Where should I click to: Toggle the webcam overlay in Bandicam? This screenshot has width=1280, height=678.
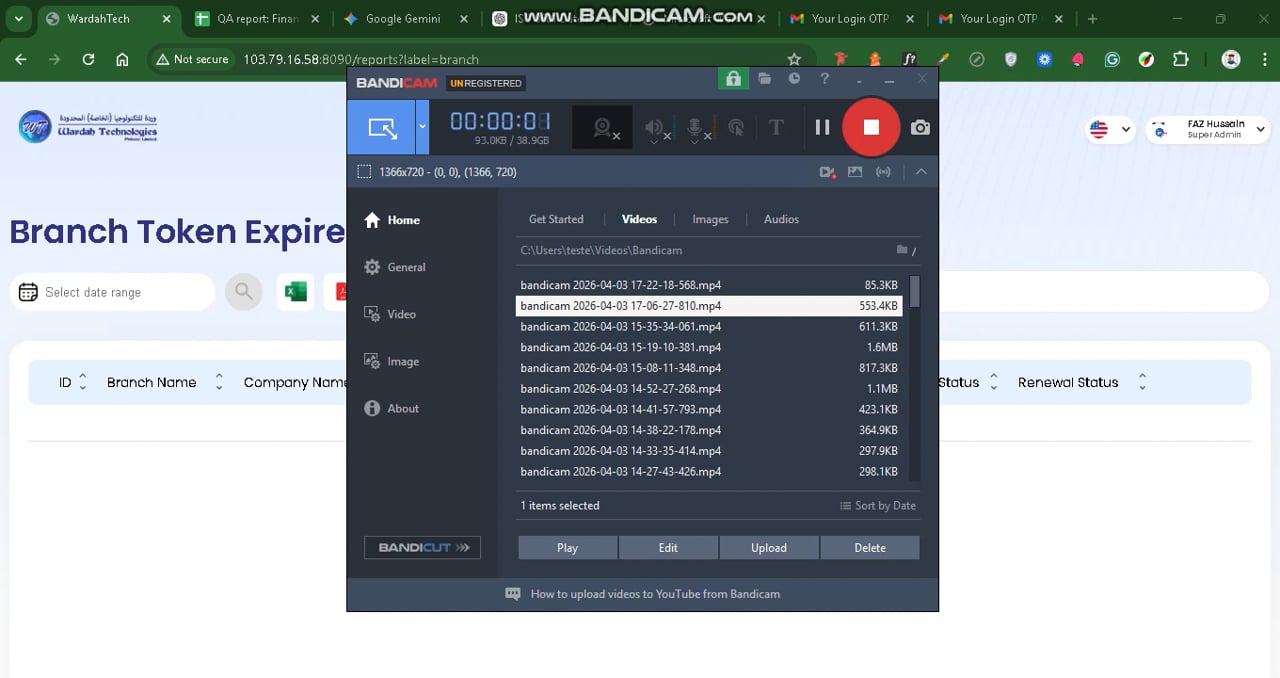tap(602, 128)
